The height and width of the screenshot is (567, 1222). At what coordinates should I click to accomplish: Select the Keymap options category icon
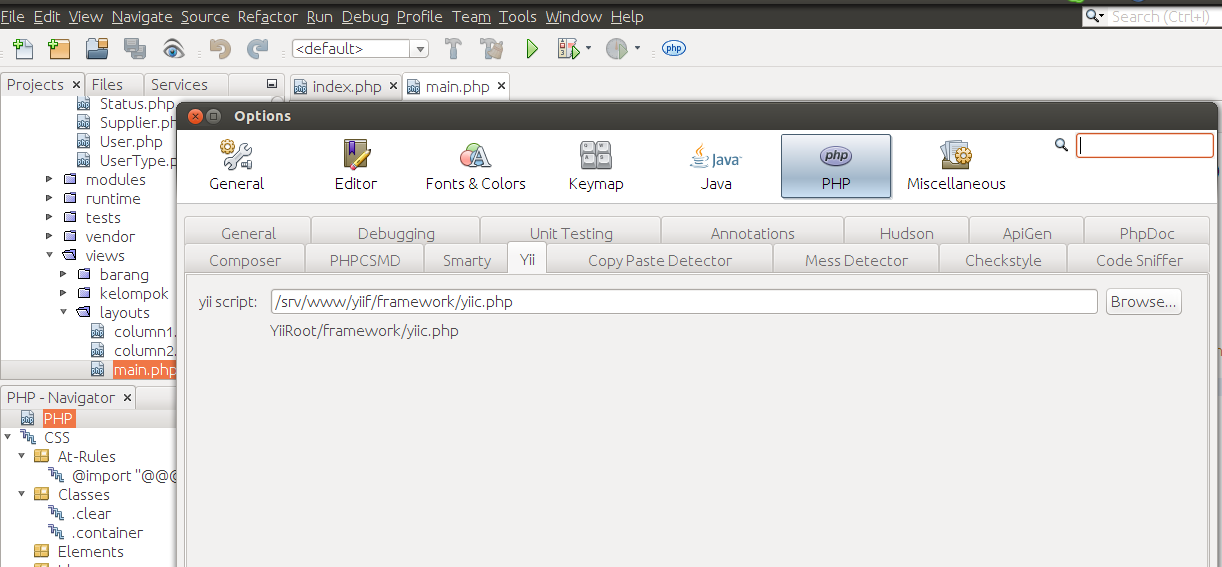(x=596, y=166)
